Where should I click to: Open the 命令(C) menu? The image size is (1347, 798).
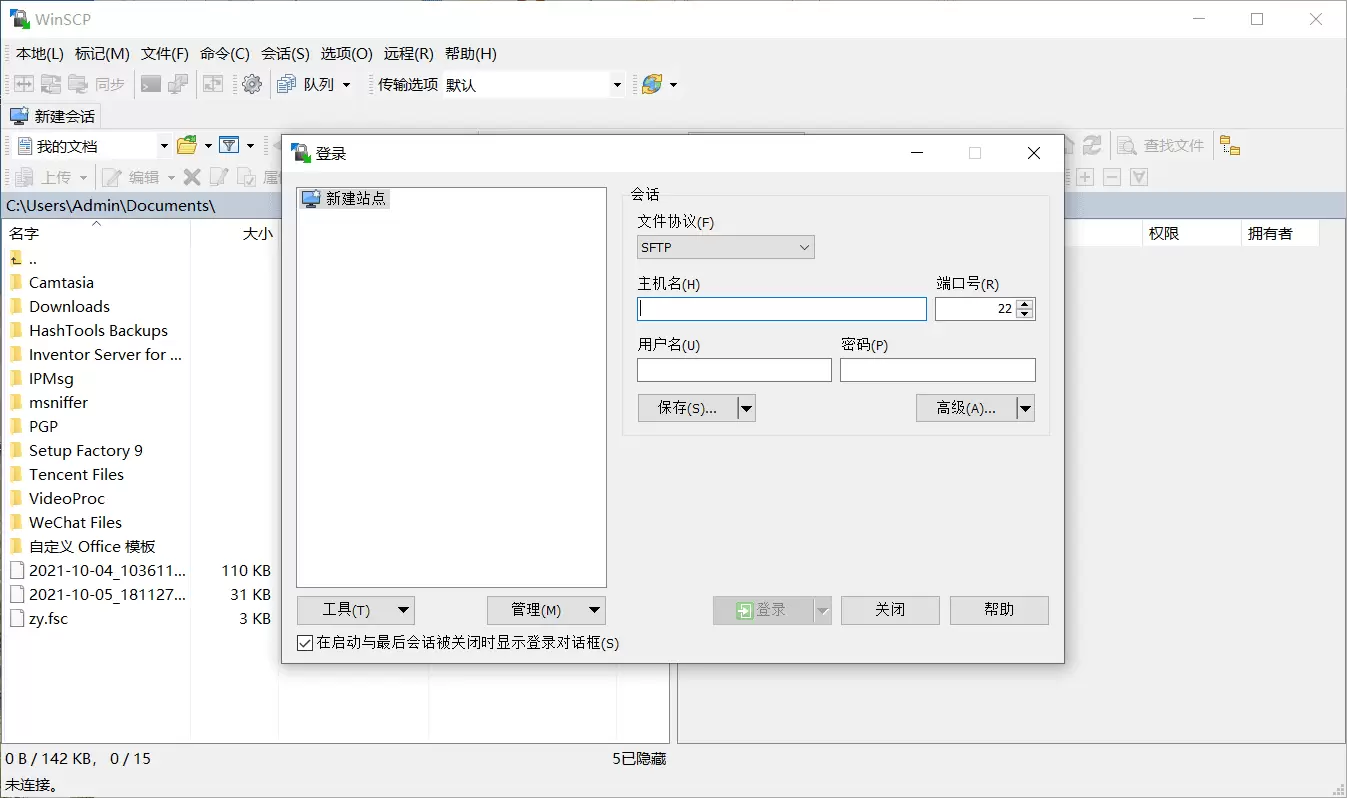[225, 54]
